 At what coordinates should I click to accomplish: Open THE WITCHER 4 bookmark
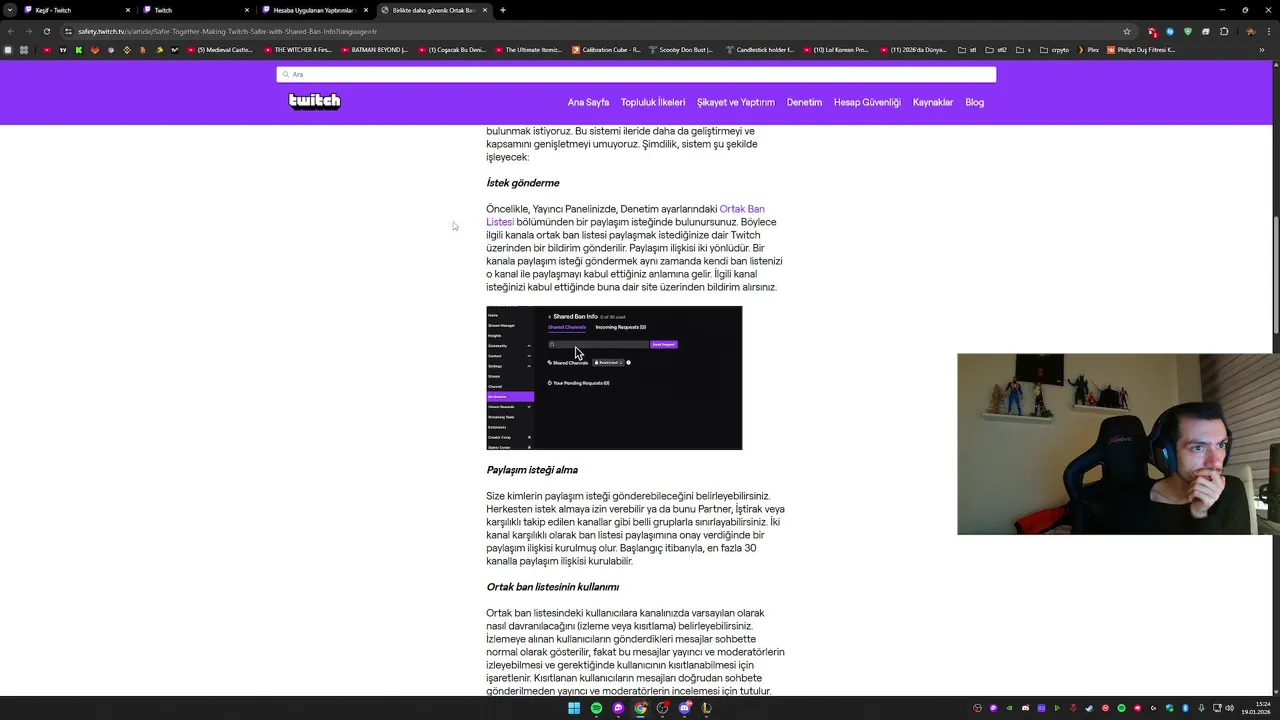[296, 49]
